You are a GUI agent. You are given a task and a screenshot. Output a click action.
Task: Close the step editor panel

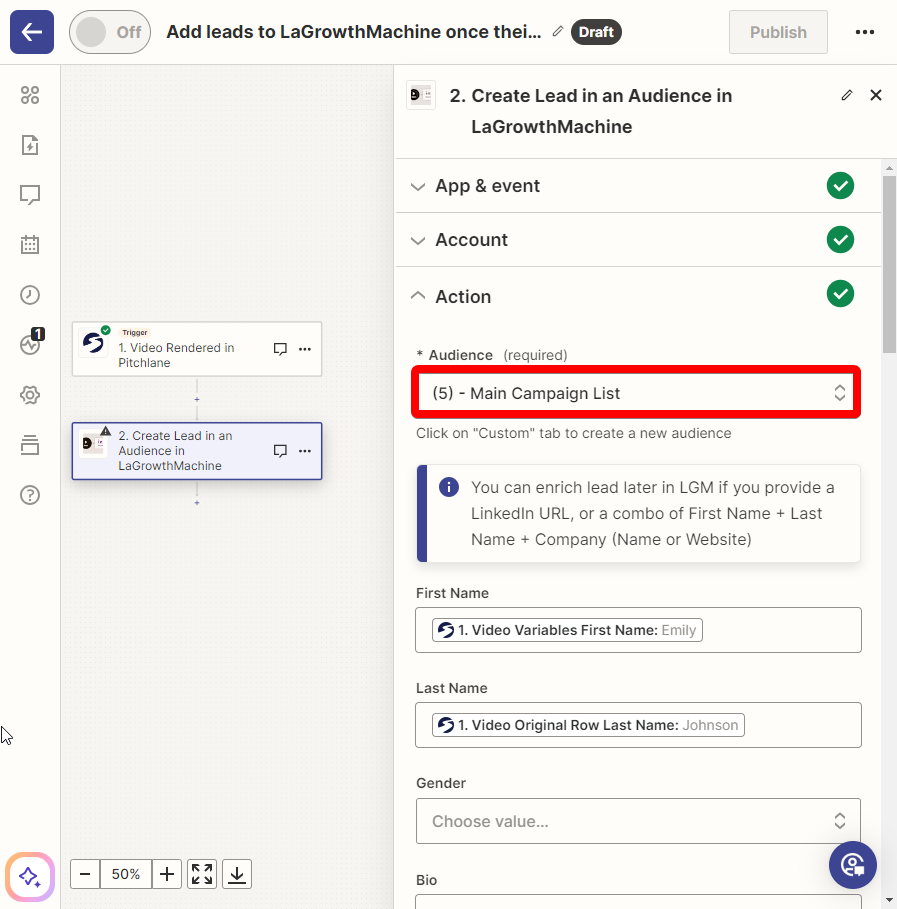point(876,95)
